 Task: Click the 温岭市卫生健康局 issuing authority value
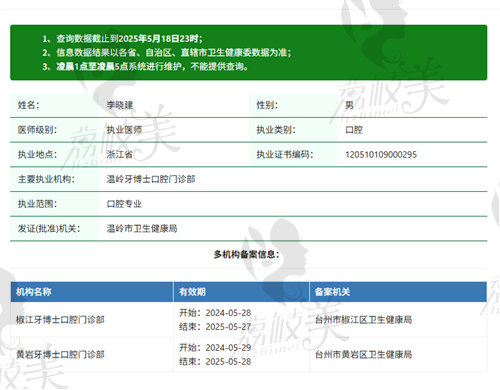142,228
